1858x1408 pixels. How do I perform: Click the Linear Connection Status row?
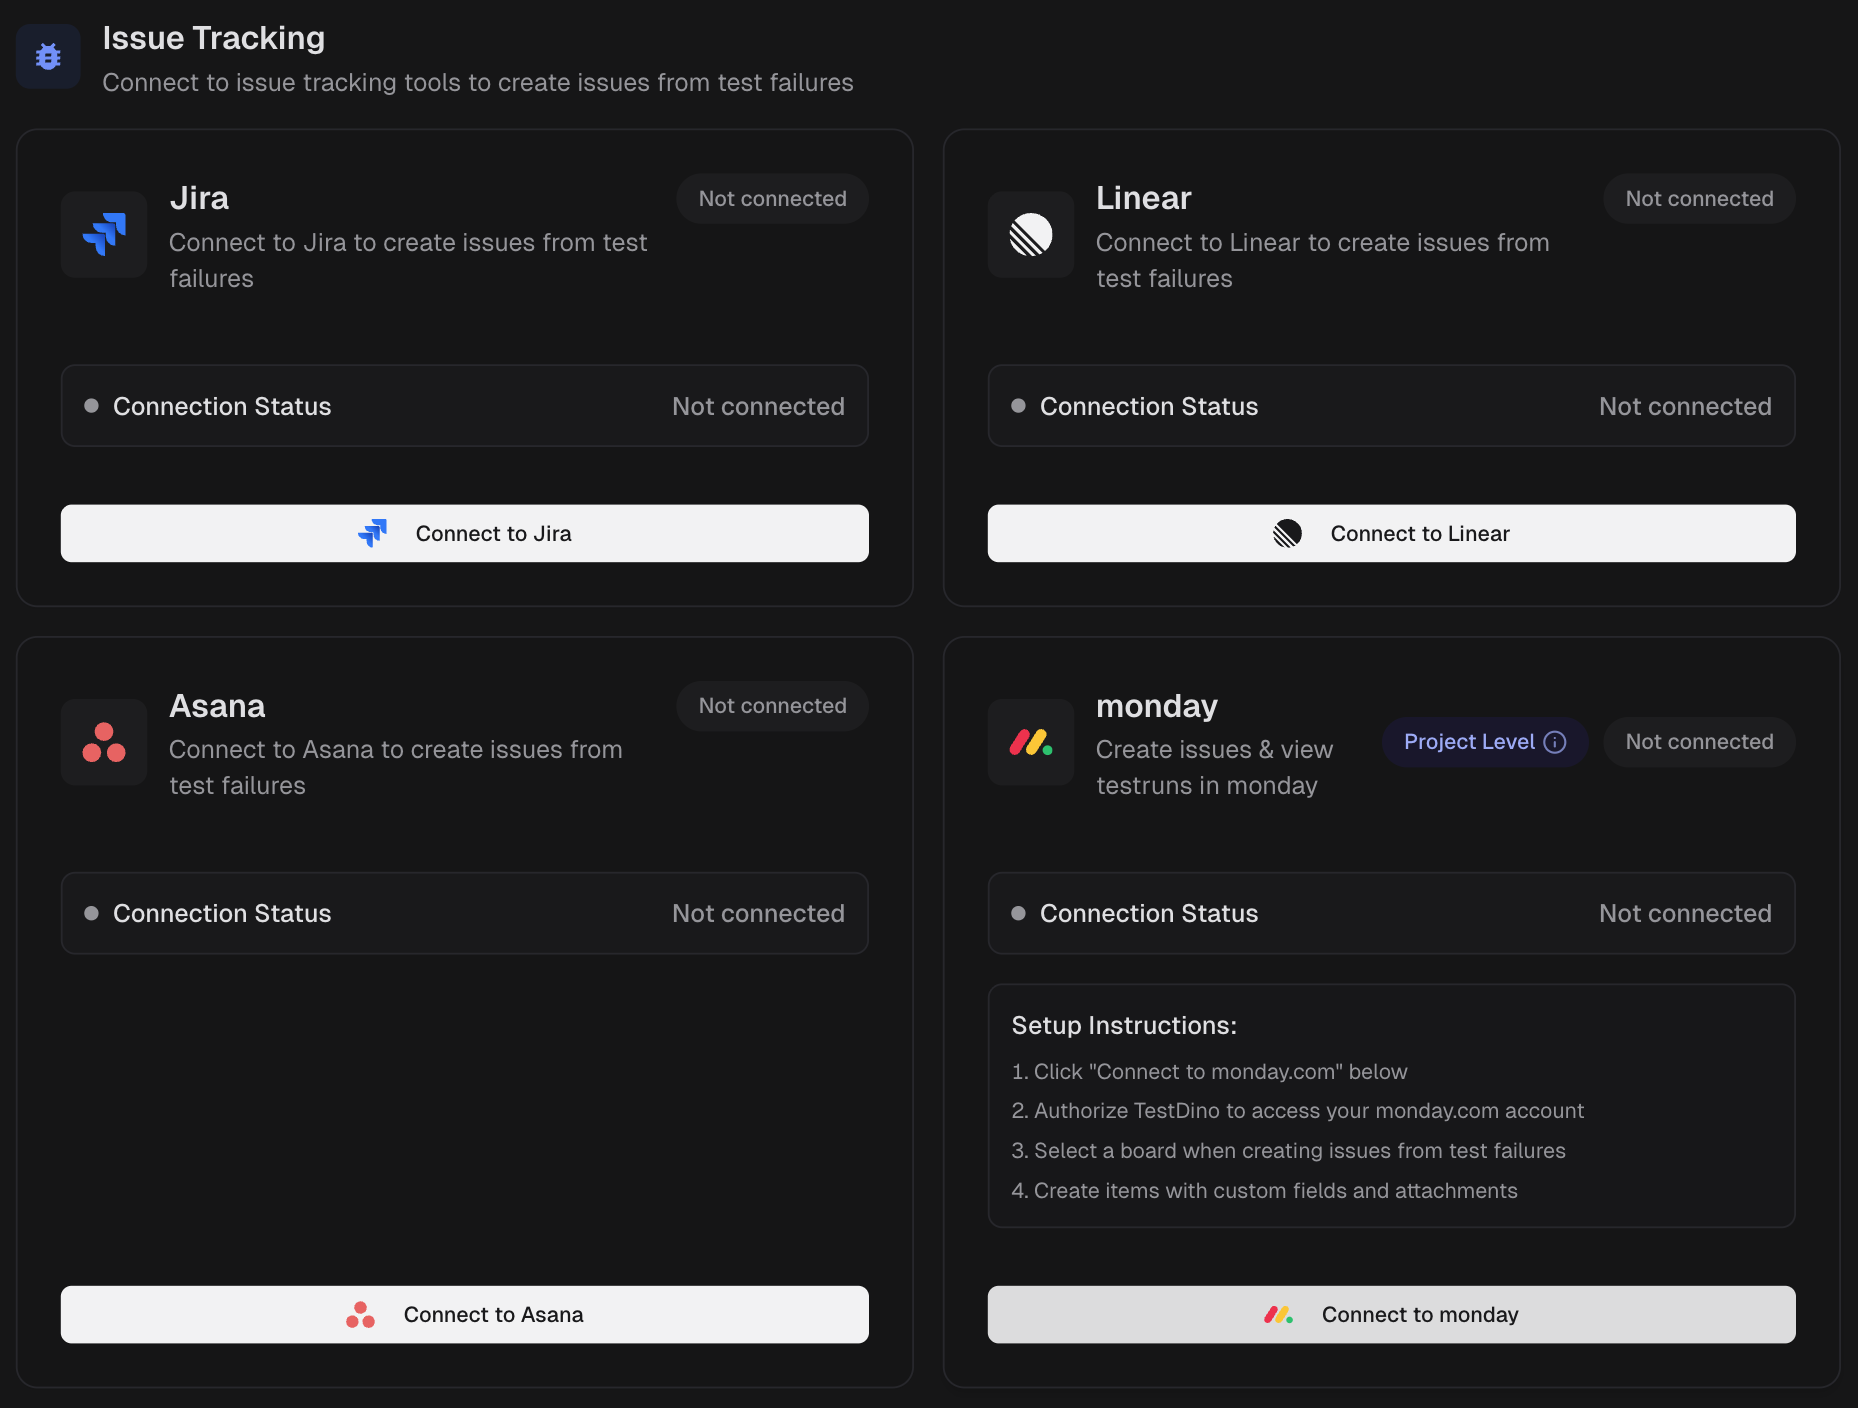1391,406
